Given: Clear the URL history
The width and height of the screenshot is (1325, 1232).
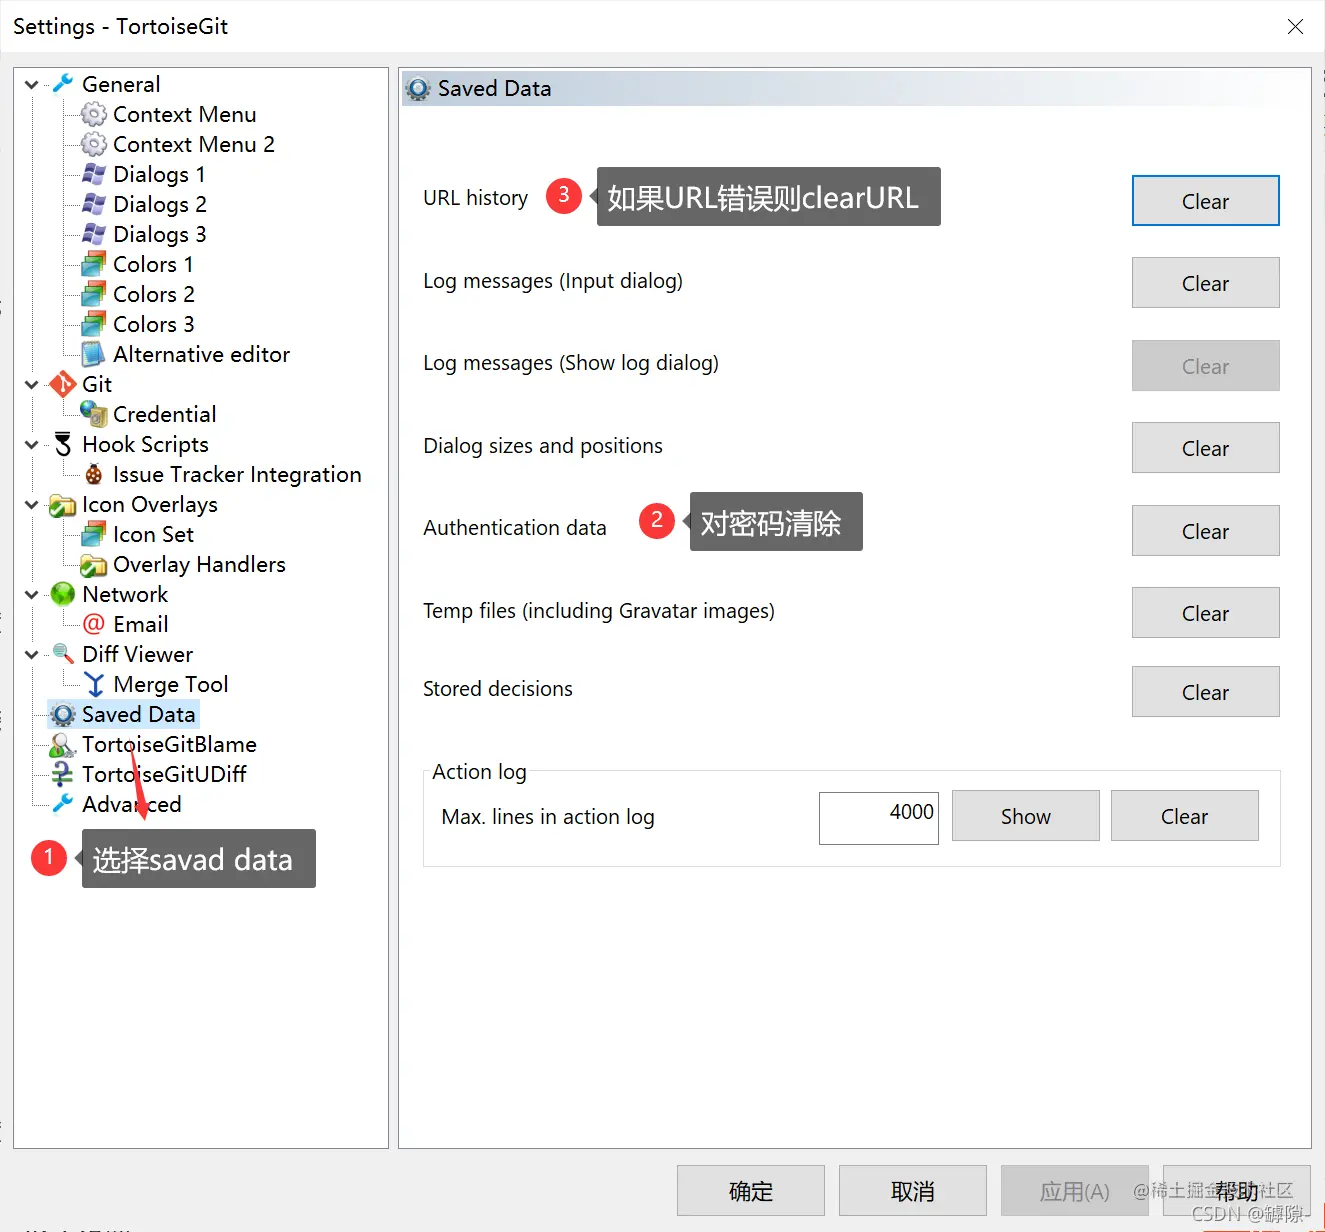Looking at the screenshot, I should [1205, 201].
